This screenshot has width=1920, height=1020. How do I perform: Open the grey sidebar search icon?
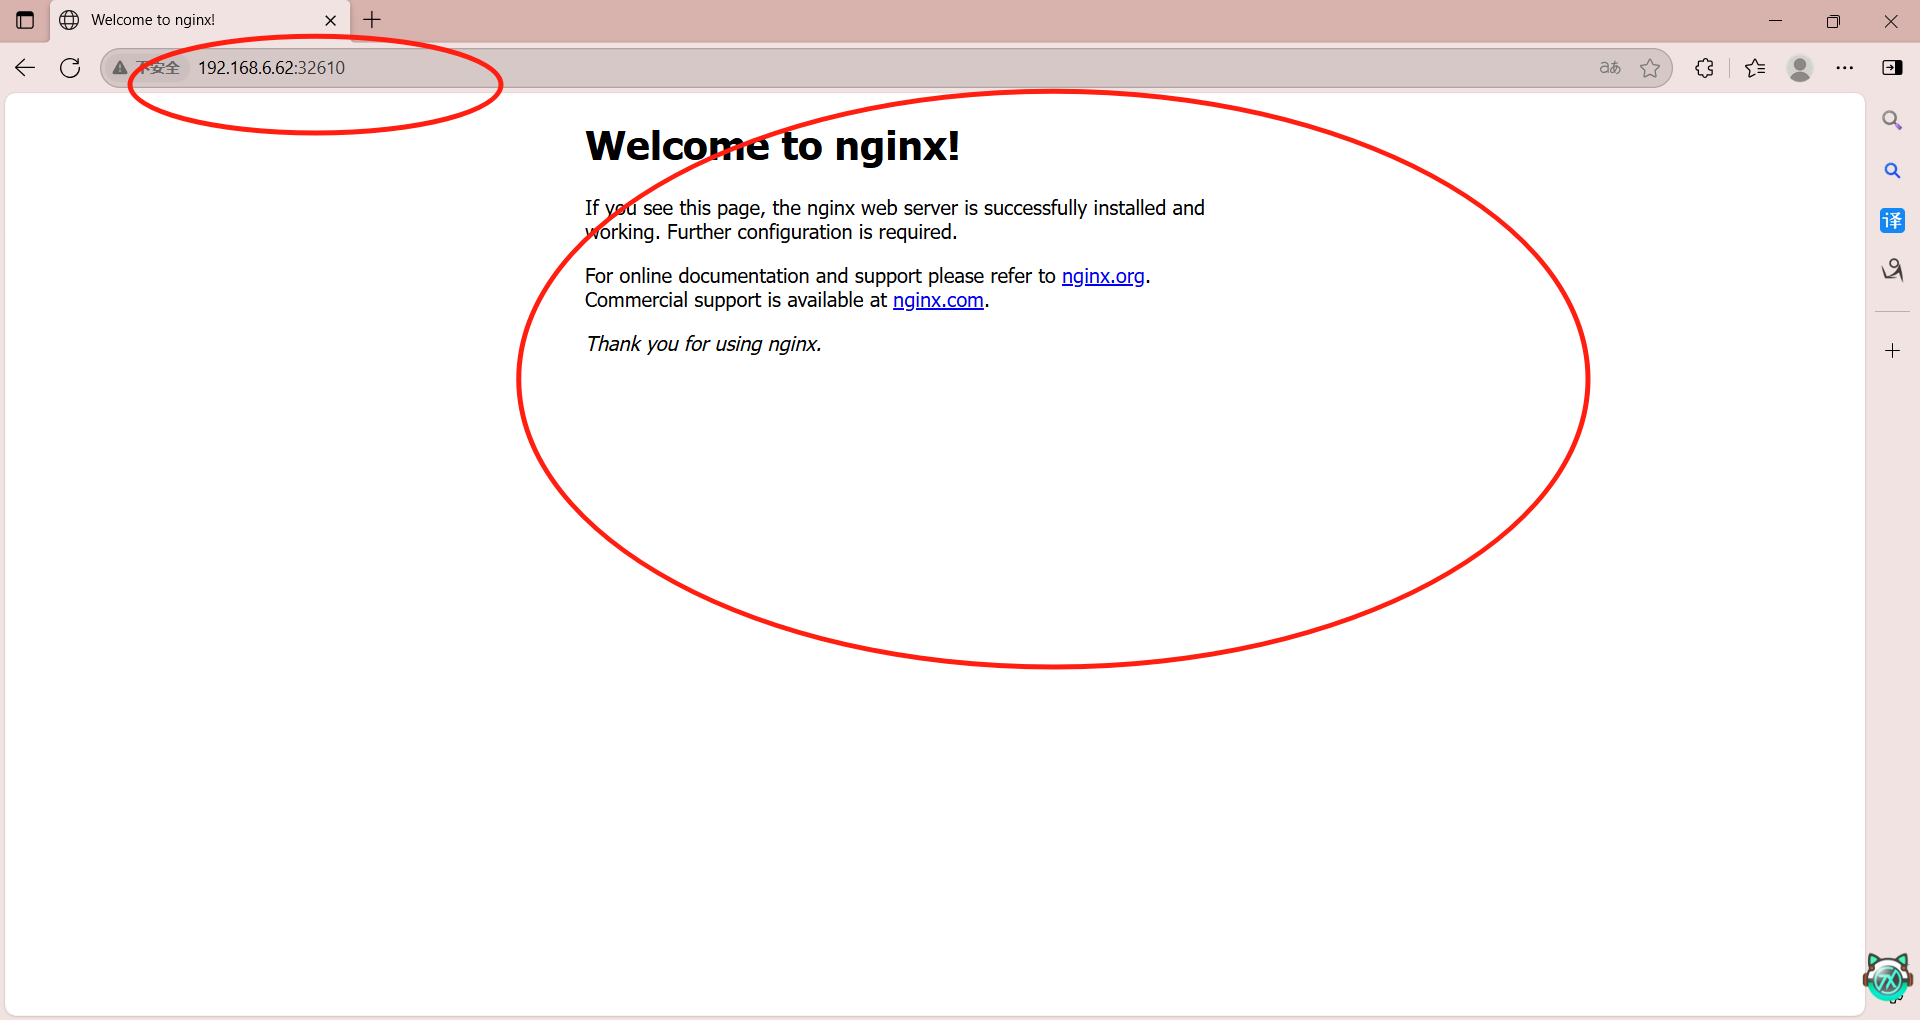pos(1892,120)
